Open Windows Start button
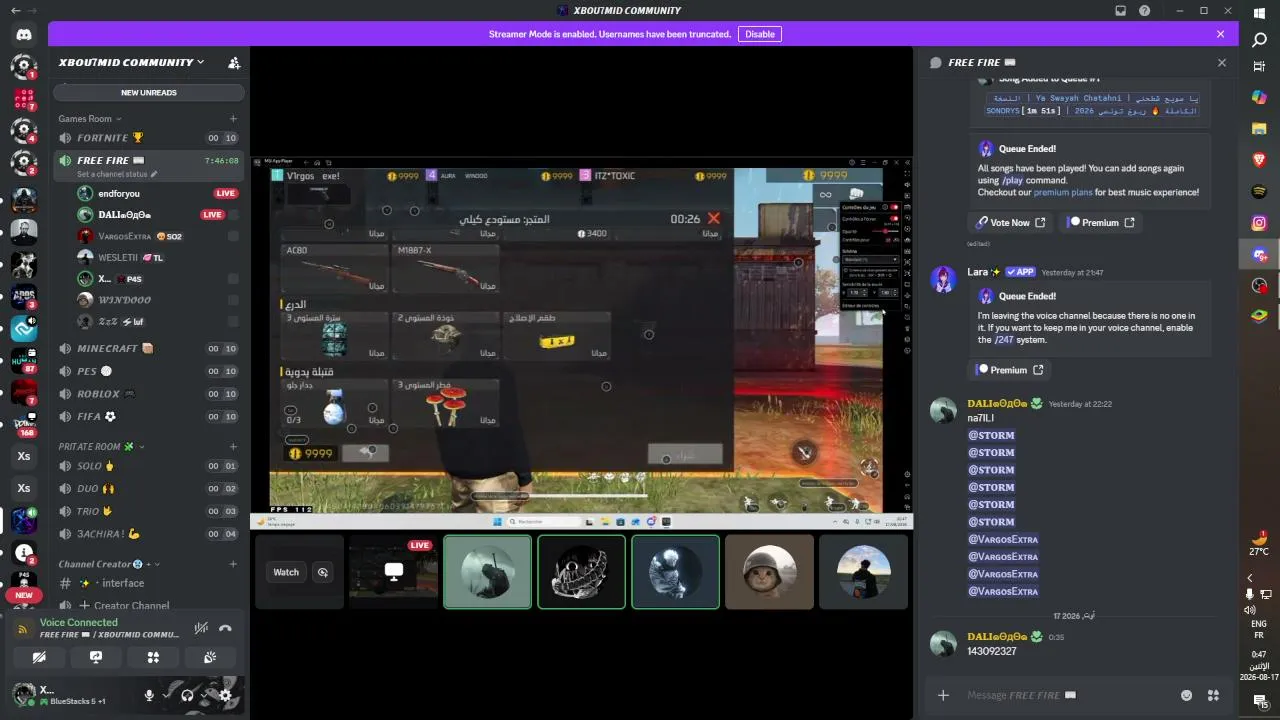Image resolution: width=1280 pixels, height=720 pixels. pos(1259,13)
